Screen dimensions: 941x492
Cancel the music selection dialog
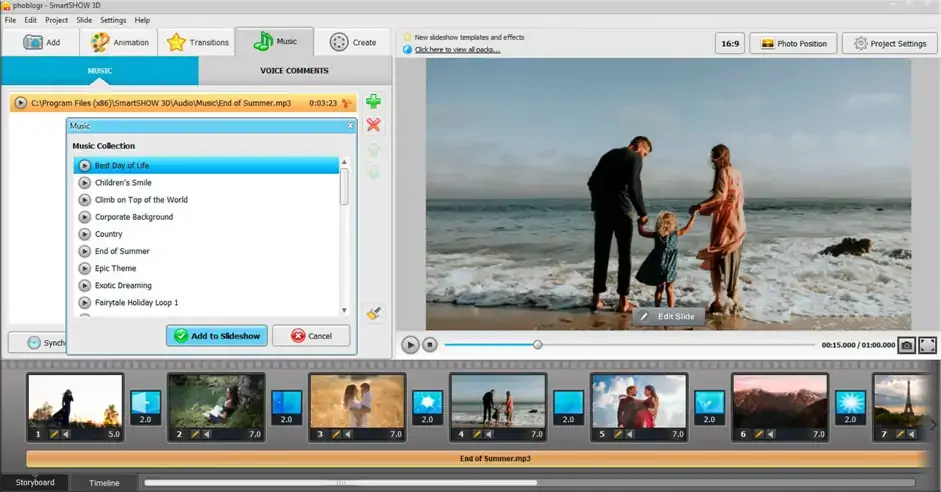[x=311, y=336]
